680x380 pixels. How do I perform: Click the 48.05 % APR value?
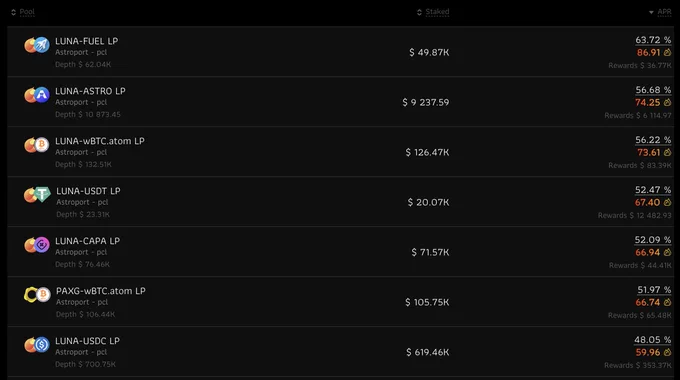(653, 340)
